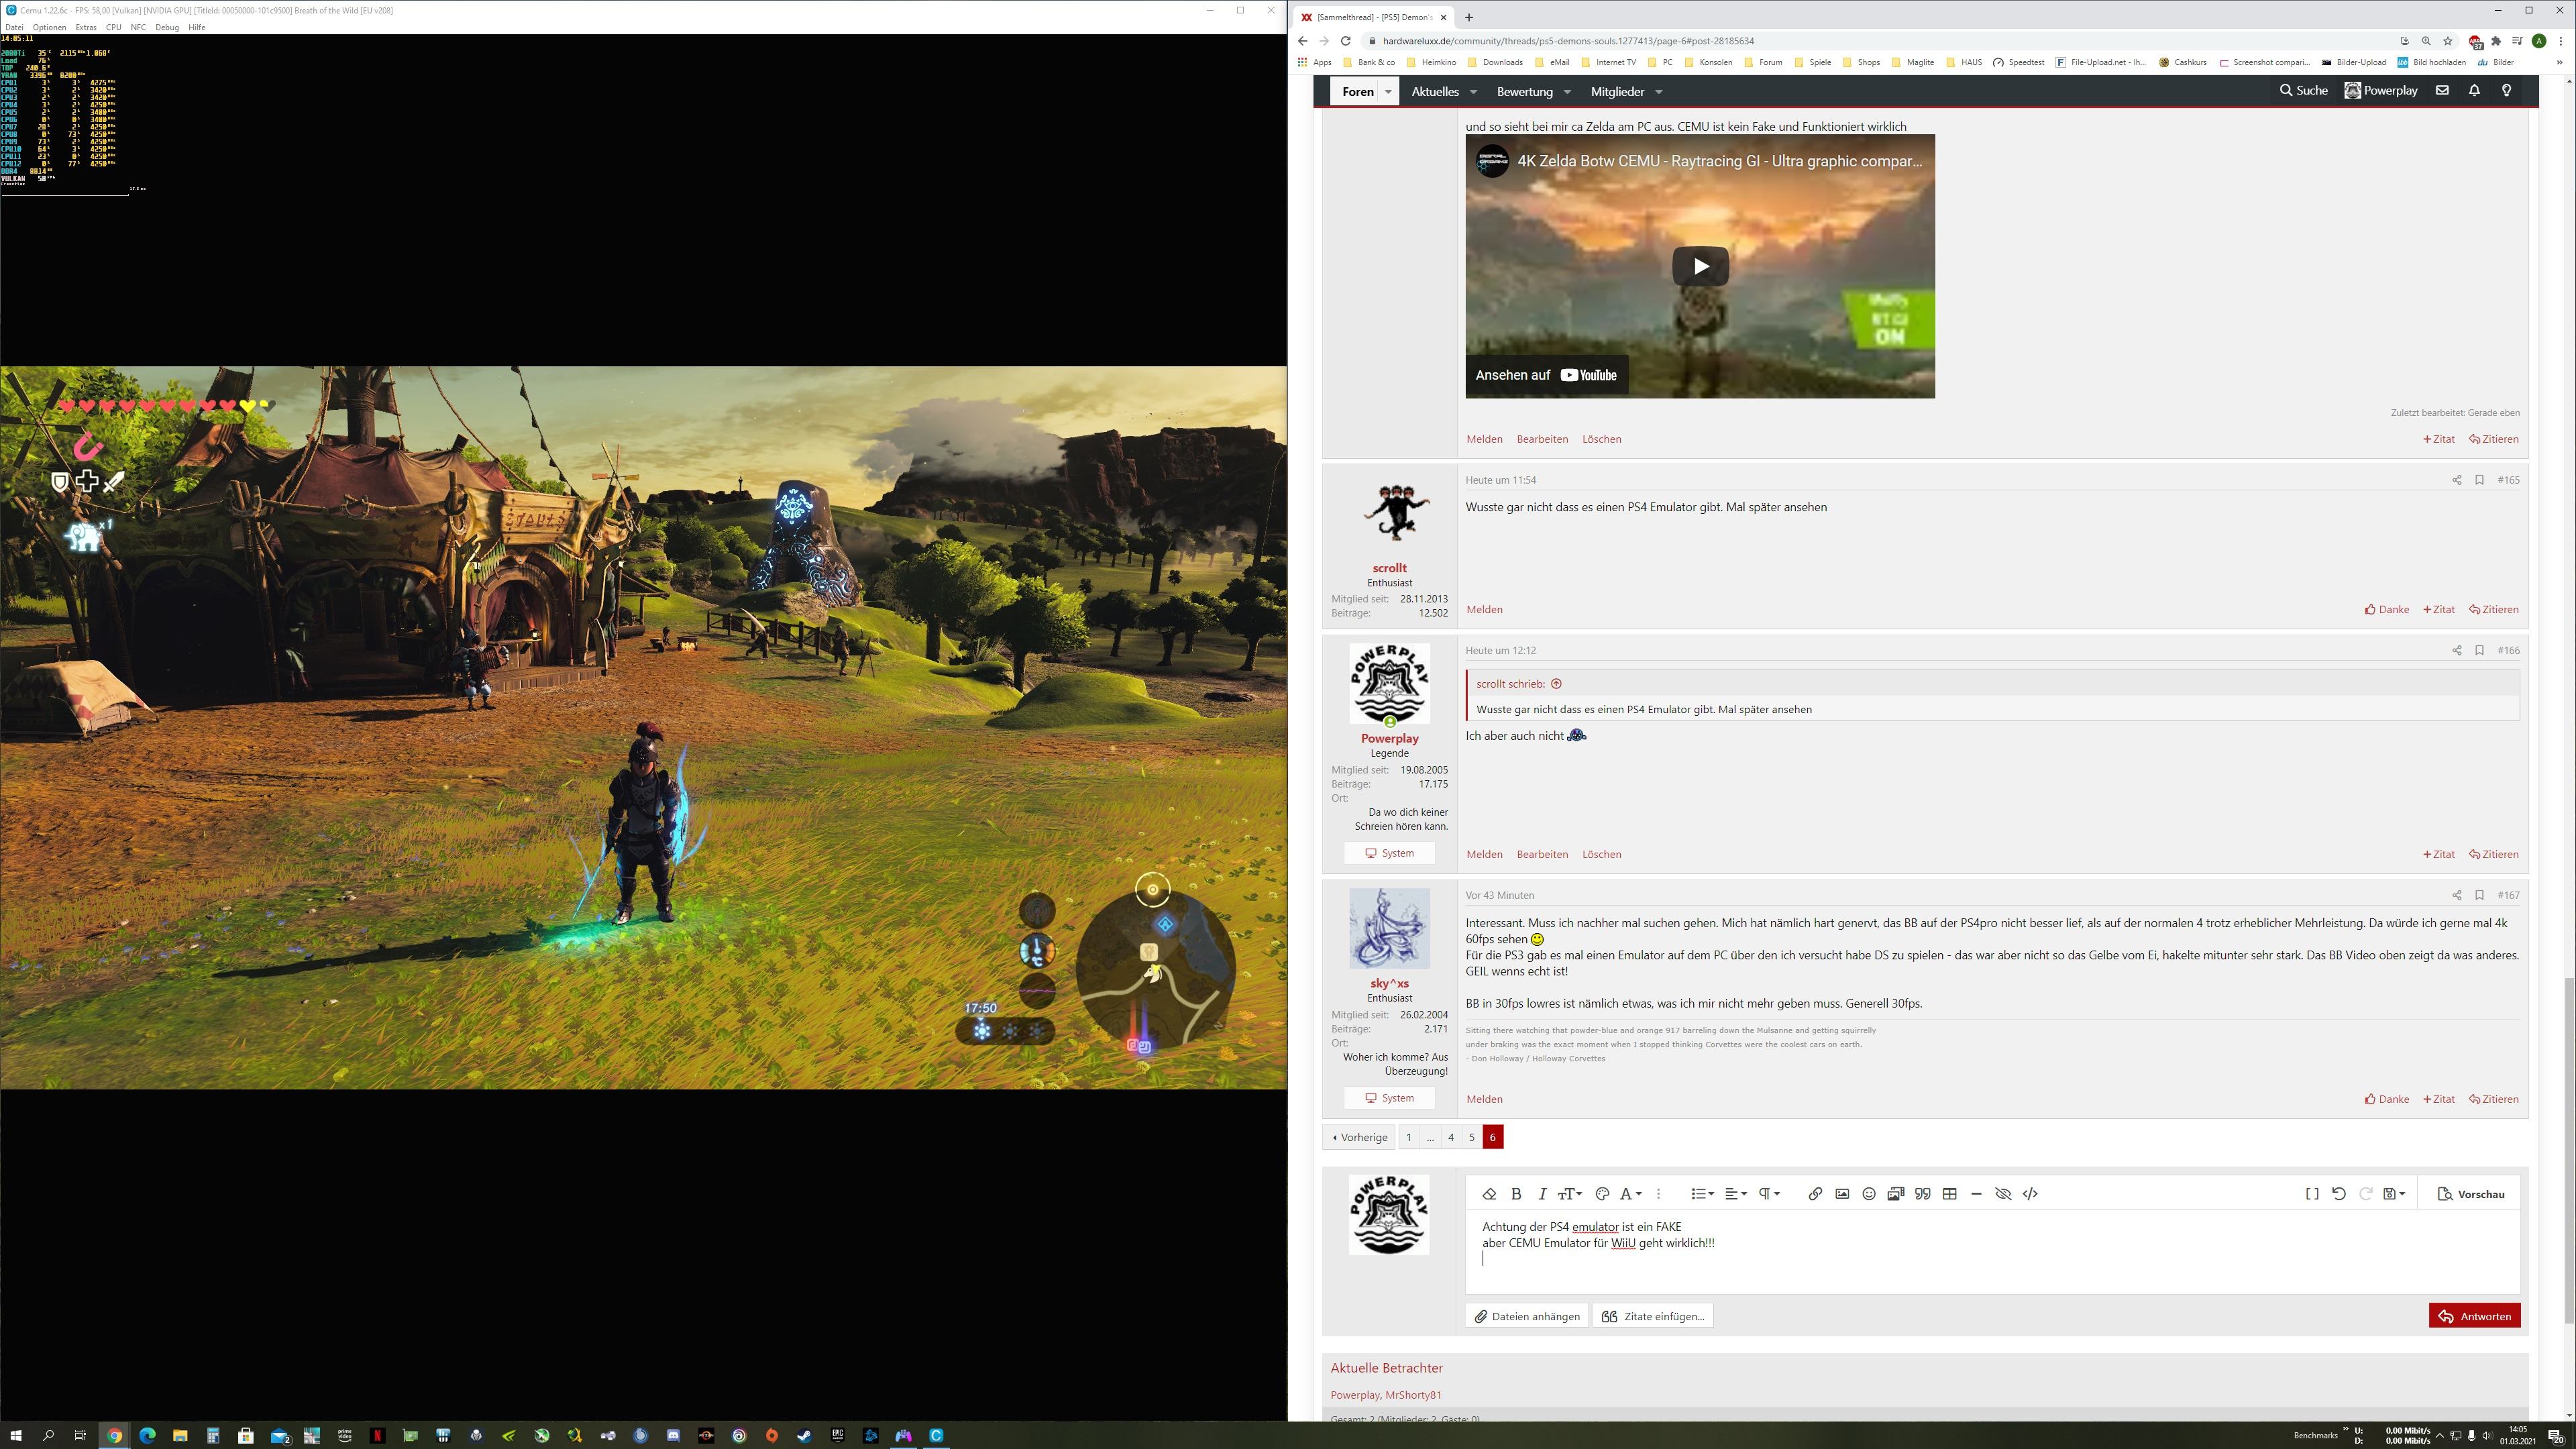Open the NFC menu in Cemu
The width and height of the screenshot is (2576, 1449).
(x=138, y=27)
